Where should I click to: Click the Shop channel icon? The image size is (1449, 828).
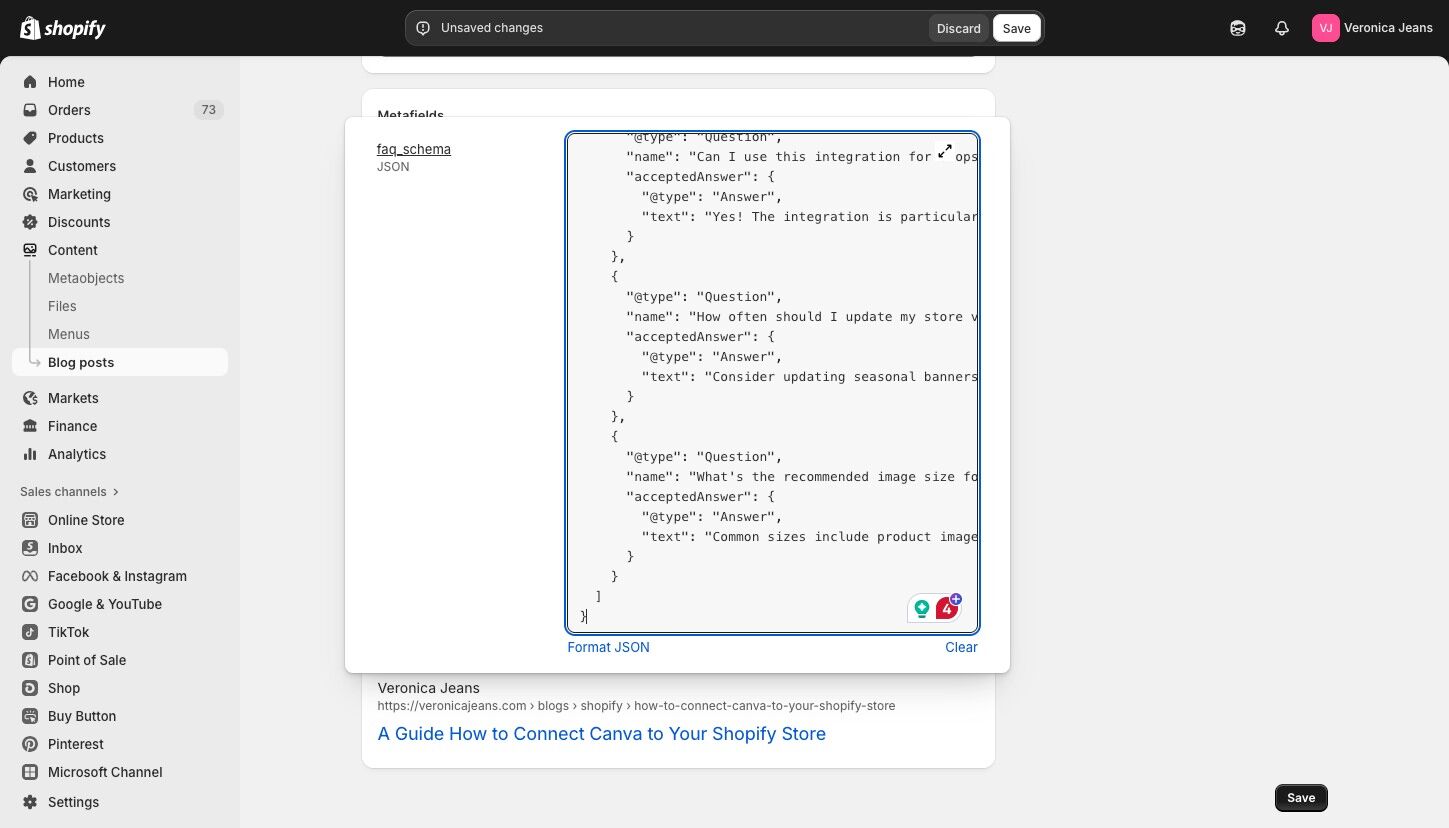(x=30, y=688)
